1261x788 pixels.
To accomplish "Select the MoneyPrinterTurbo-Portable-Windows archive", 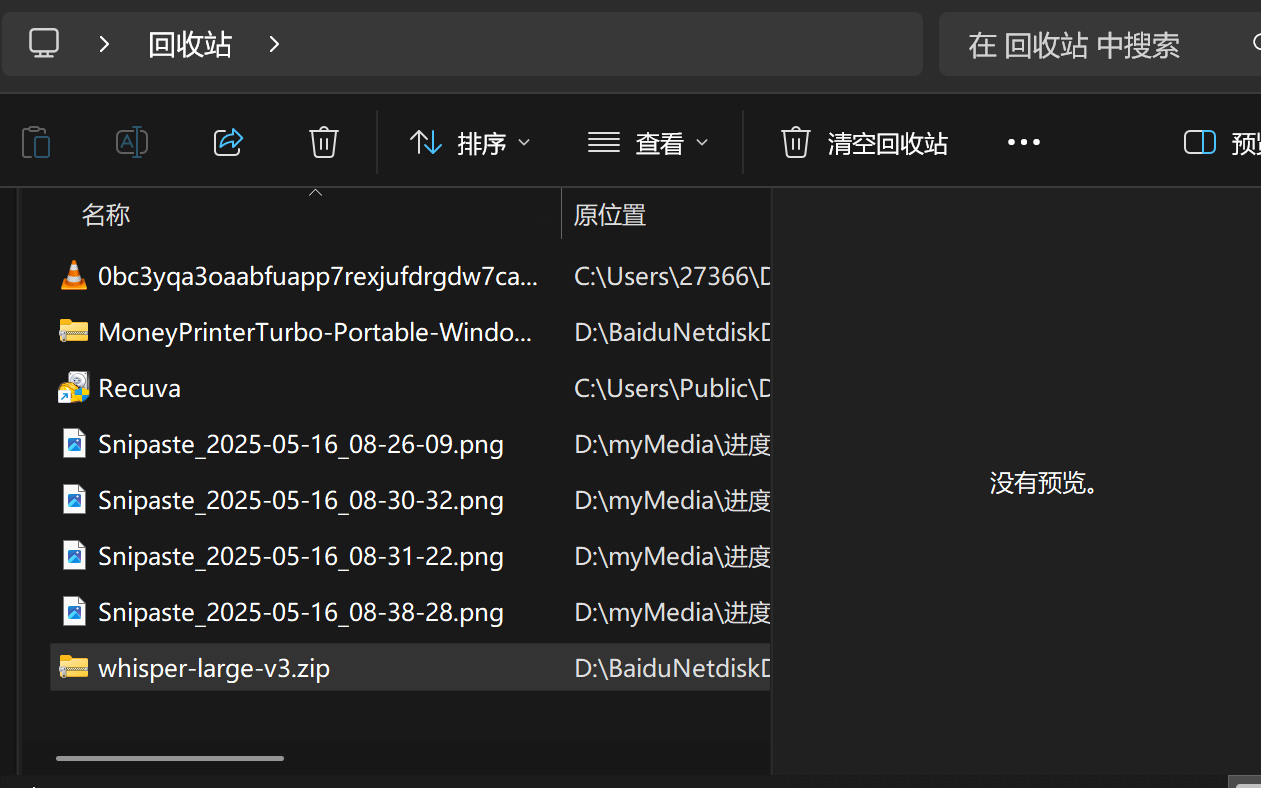I will [314, 332].
